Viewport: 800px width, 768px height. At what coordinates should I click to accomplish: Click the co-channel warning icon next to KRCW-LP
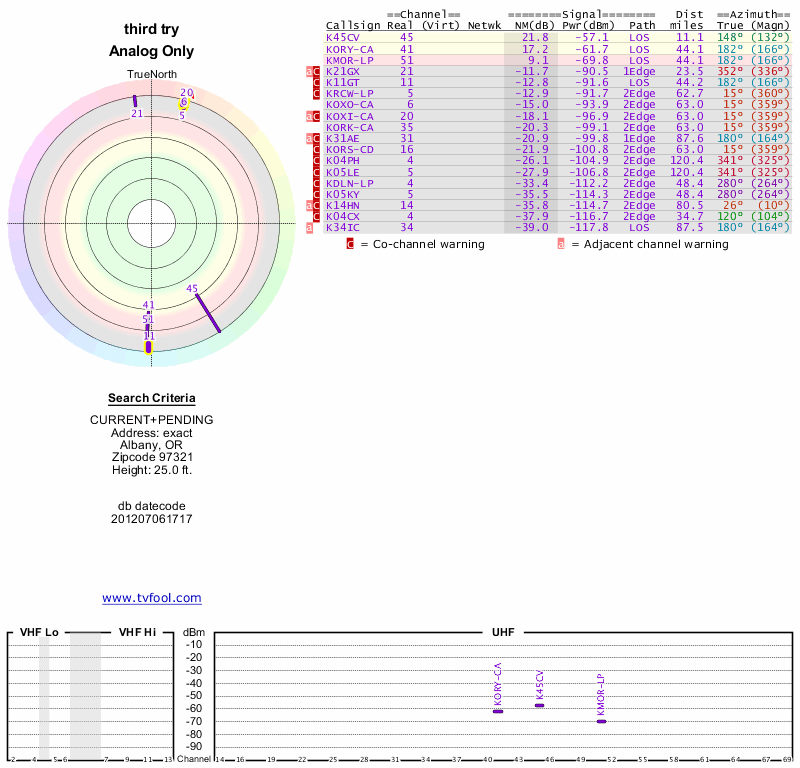(317, 94)
